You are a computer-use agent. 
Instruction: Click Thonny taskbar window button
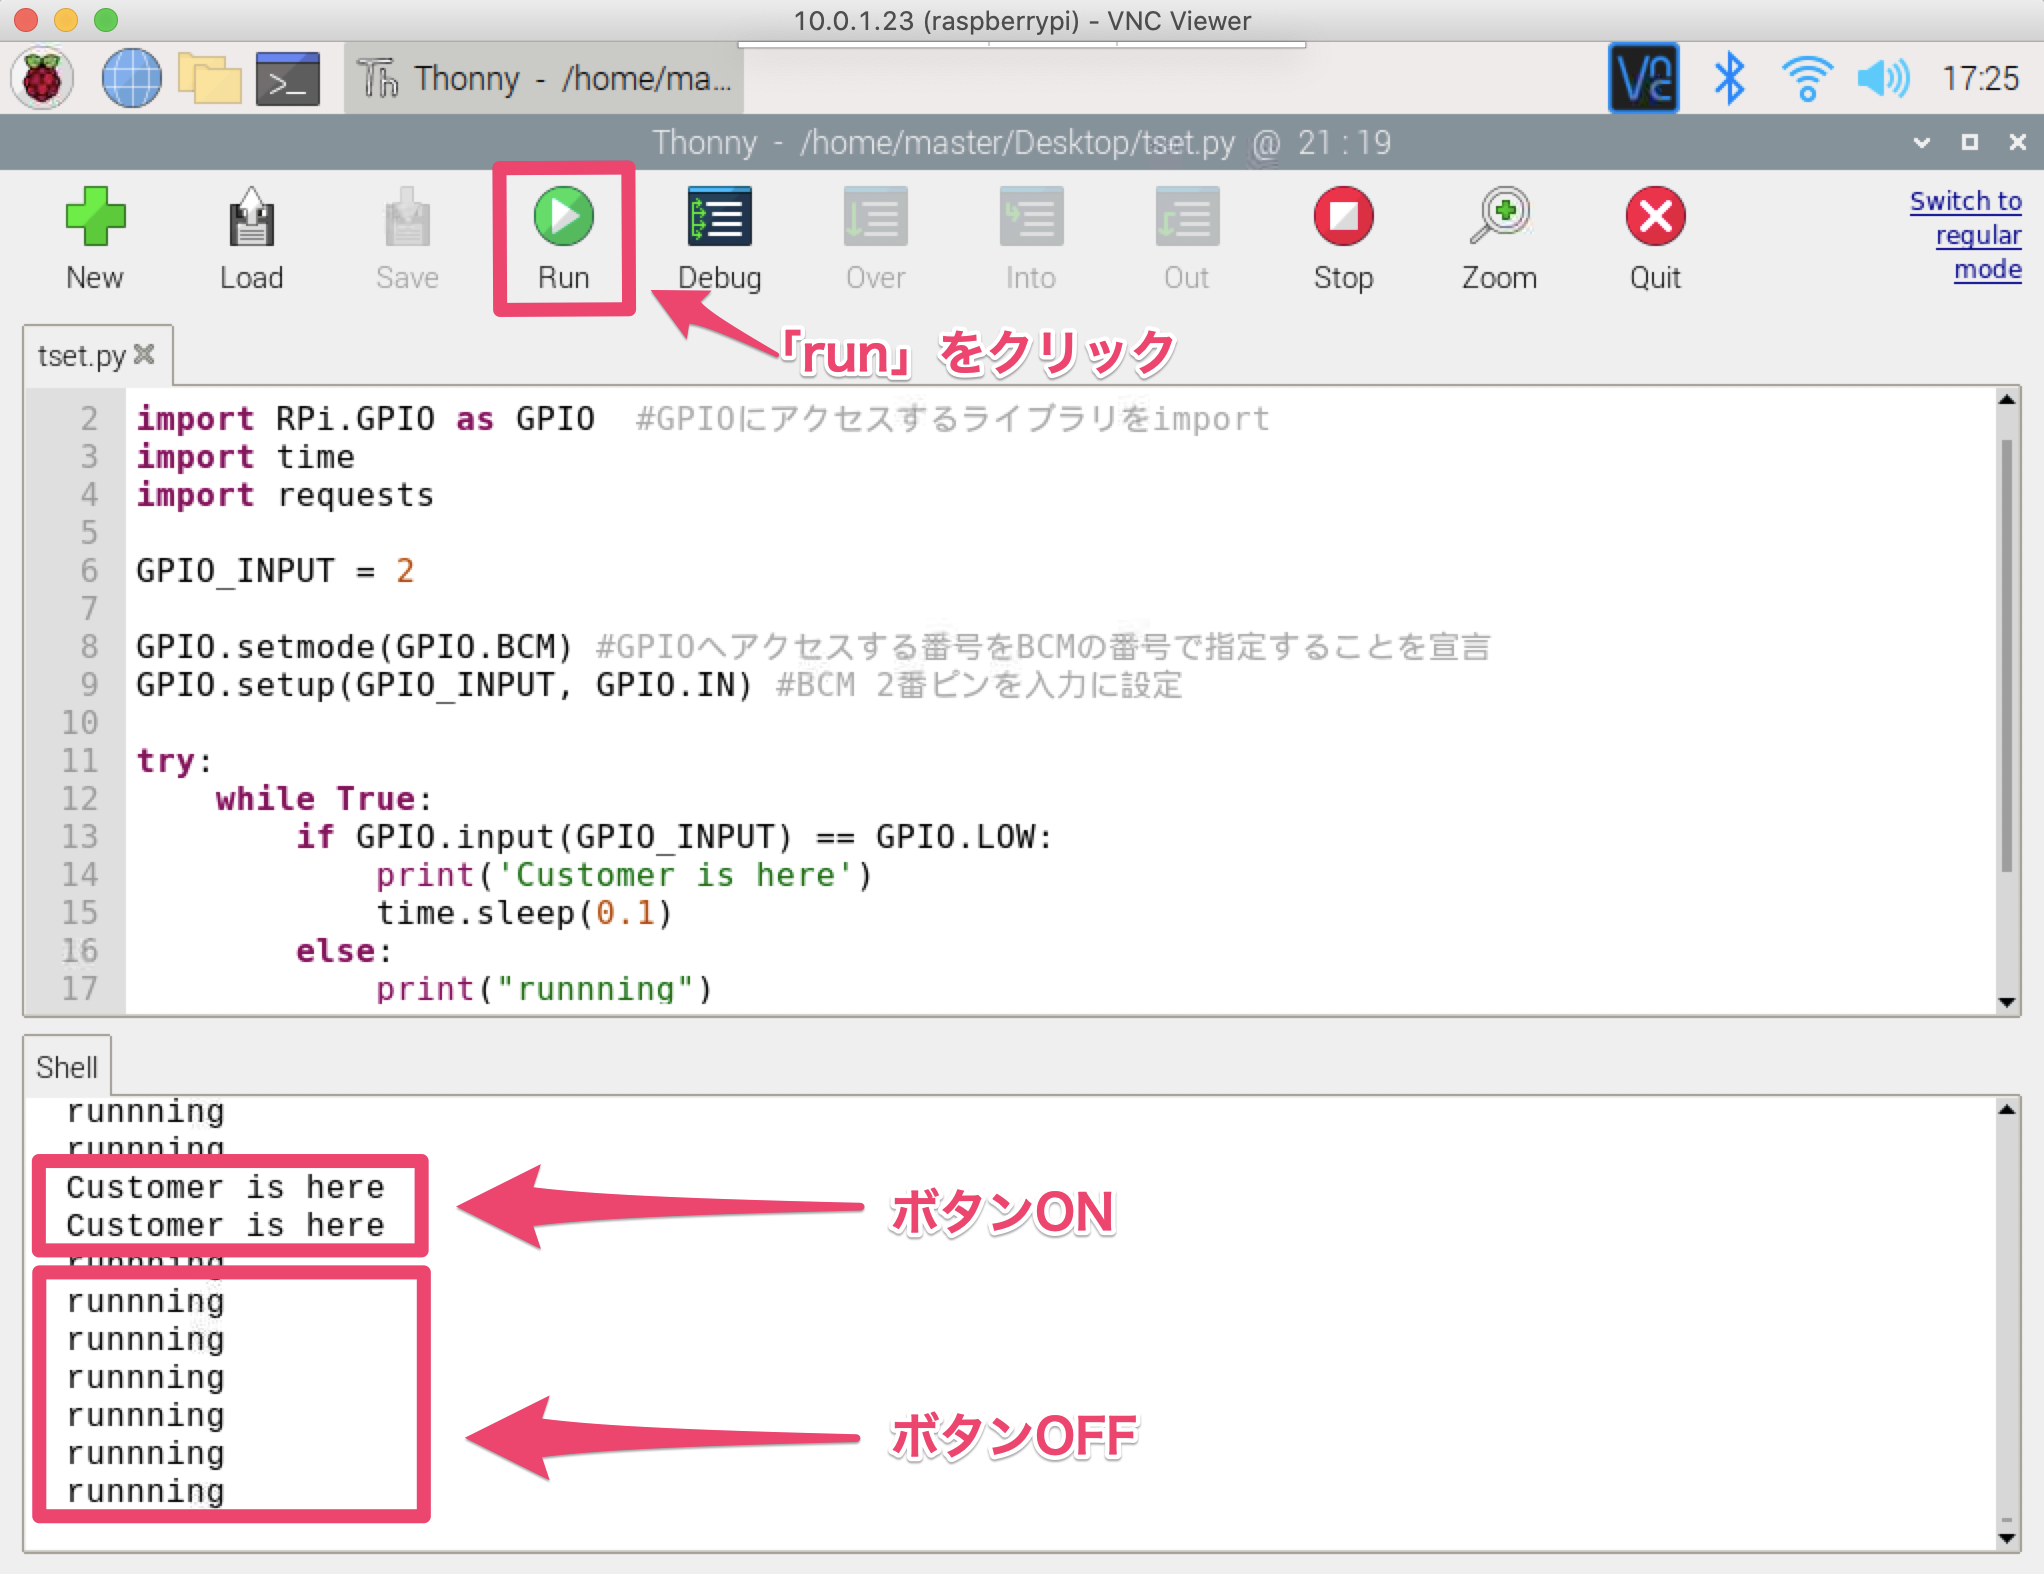pyautogui.click(x=545, y=79)
